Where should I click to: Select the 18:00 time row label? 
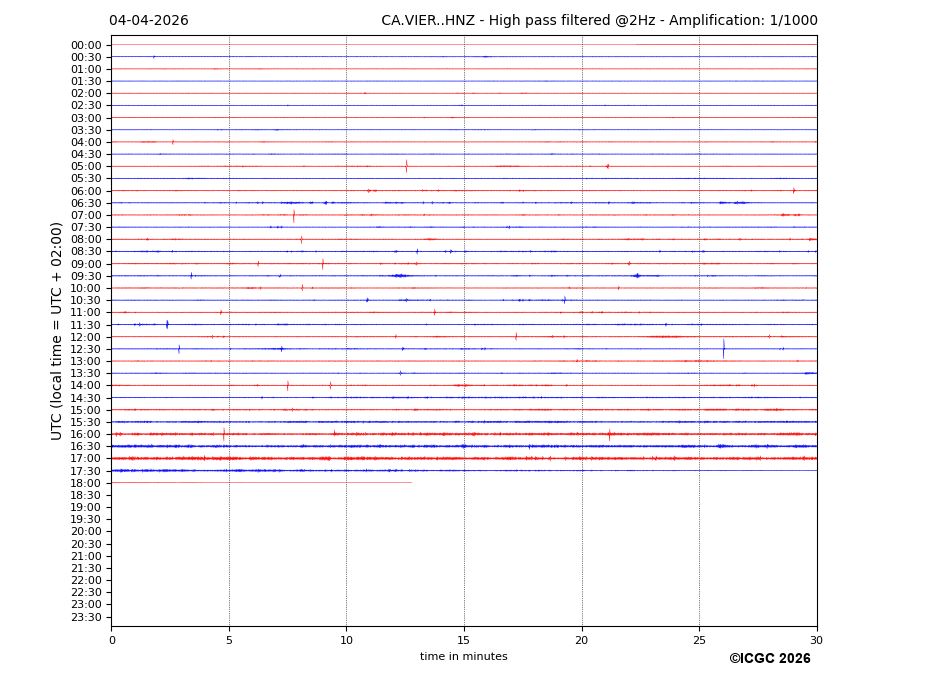coord(86,483)
